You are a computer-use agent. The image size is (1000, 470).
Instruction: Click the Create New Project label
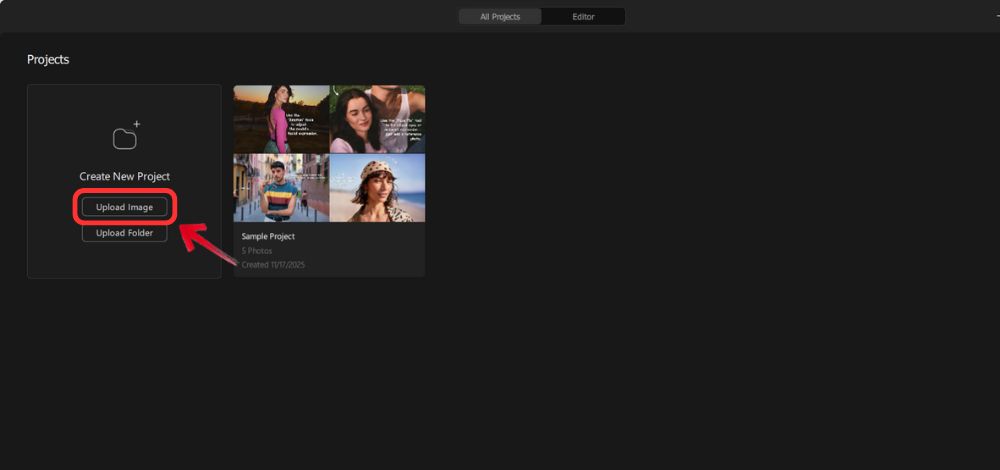125,177
